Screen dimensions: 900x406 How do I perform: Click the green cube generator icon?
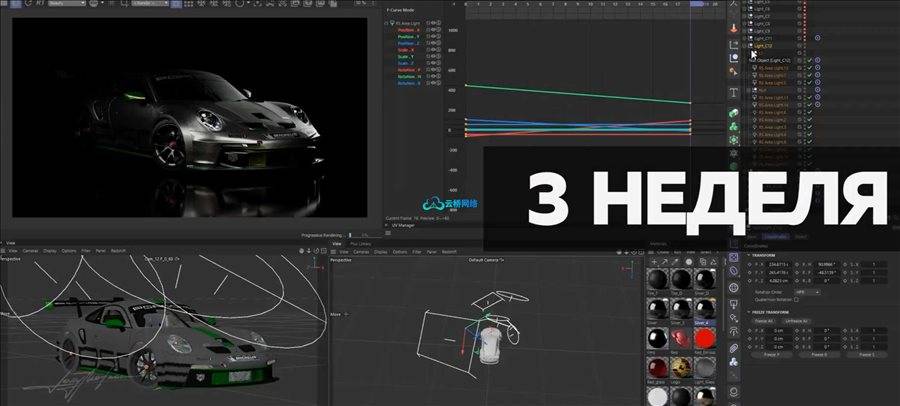[x=734, y=113]
